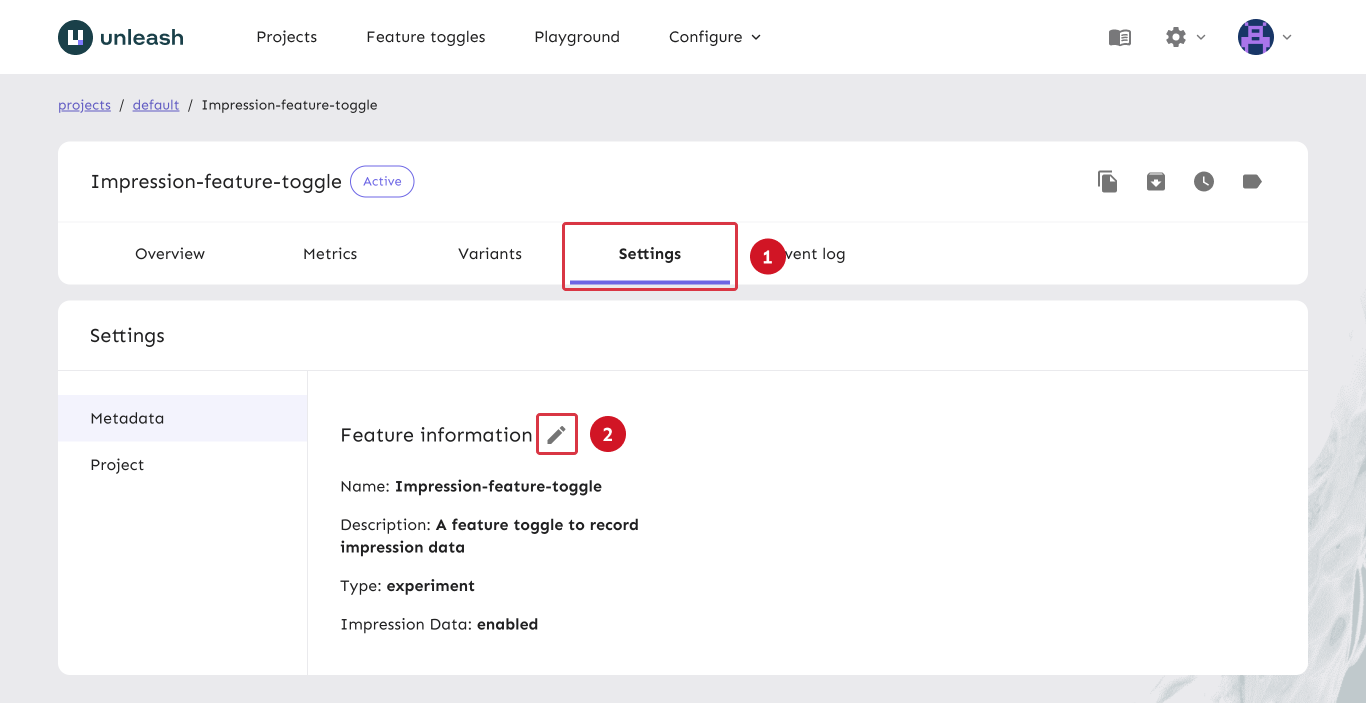Open documentation via the book icon
This screenshot has height=703, width=1366.
1119,37
